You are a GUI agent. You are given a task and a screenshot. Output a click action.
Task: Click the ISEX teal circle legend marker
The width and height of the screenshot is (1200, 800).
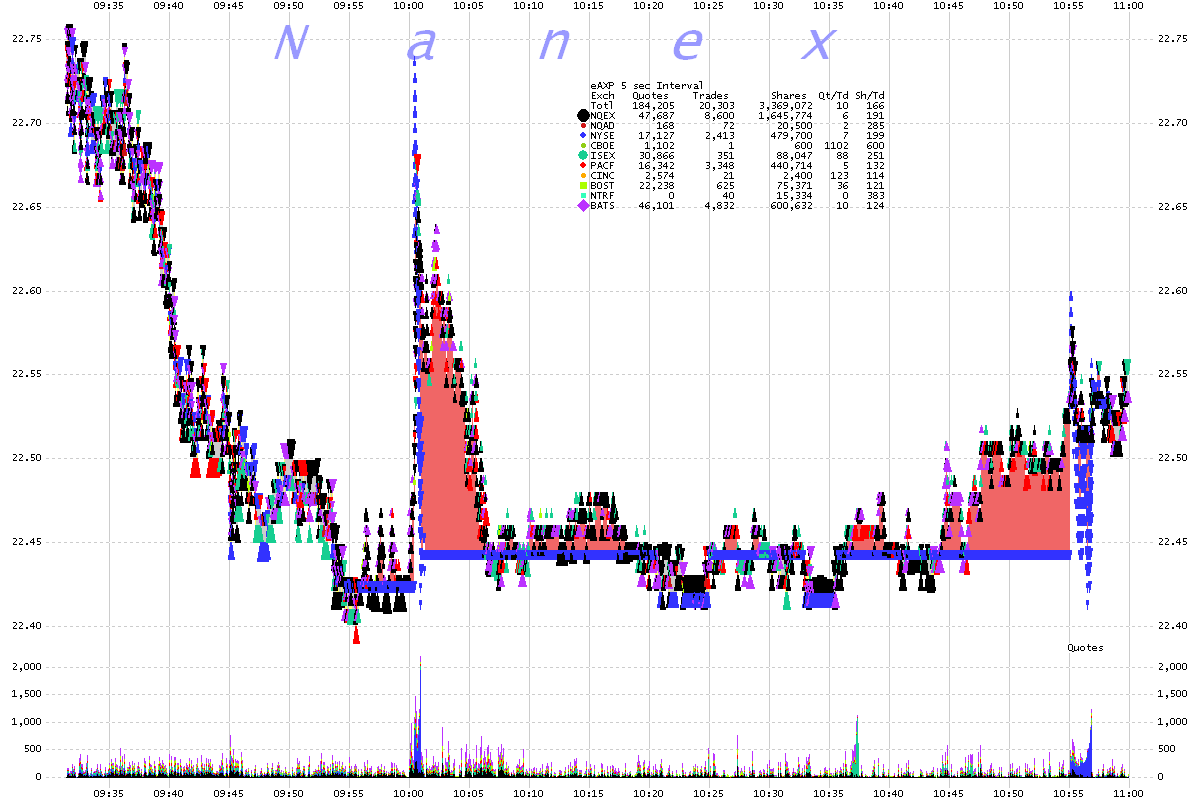582,155
